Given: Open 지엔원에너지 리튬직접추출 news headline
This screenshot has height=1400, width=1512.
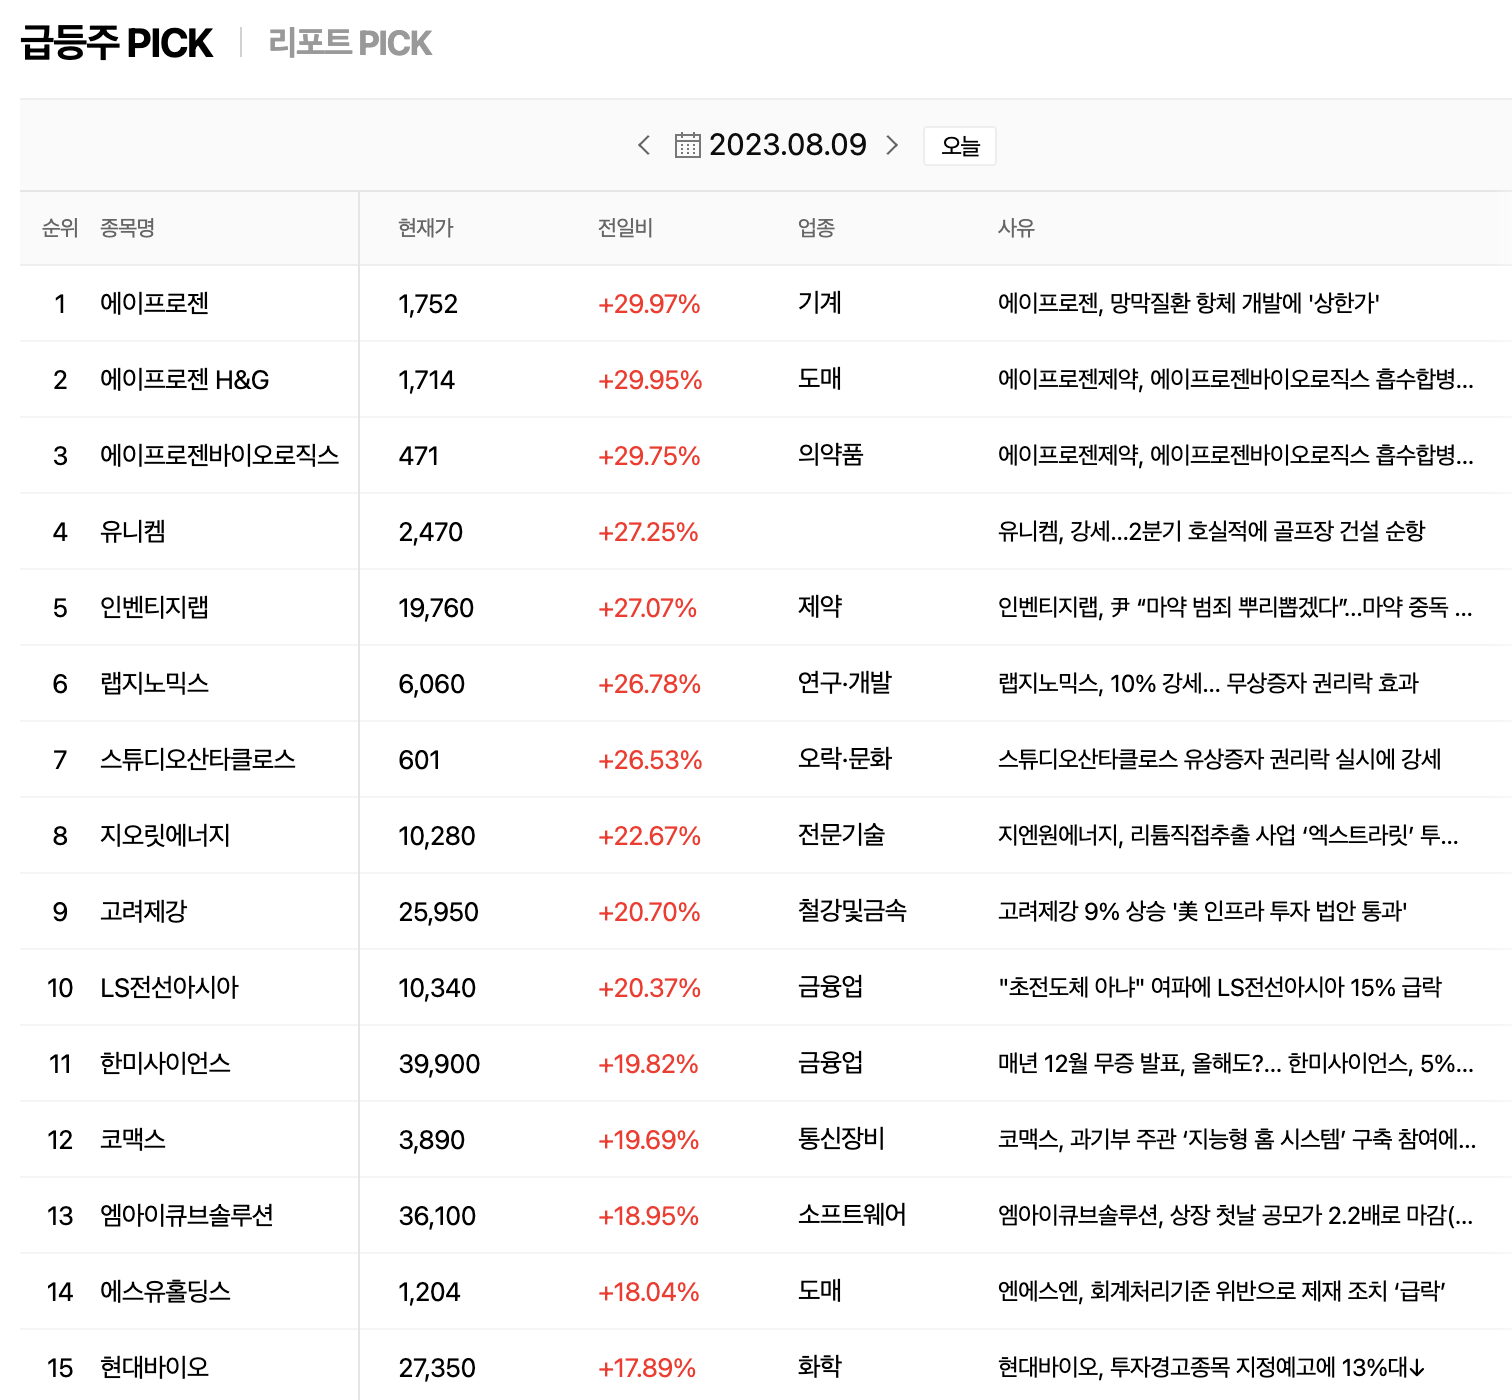Looking at the screenshot, I should click(1228, 835).
